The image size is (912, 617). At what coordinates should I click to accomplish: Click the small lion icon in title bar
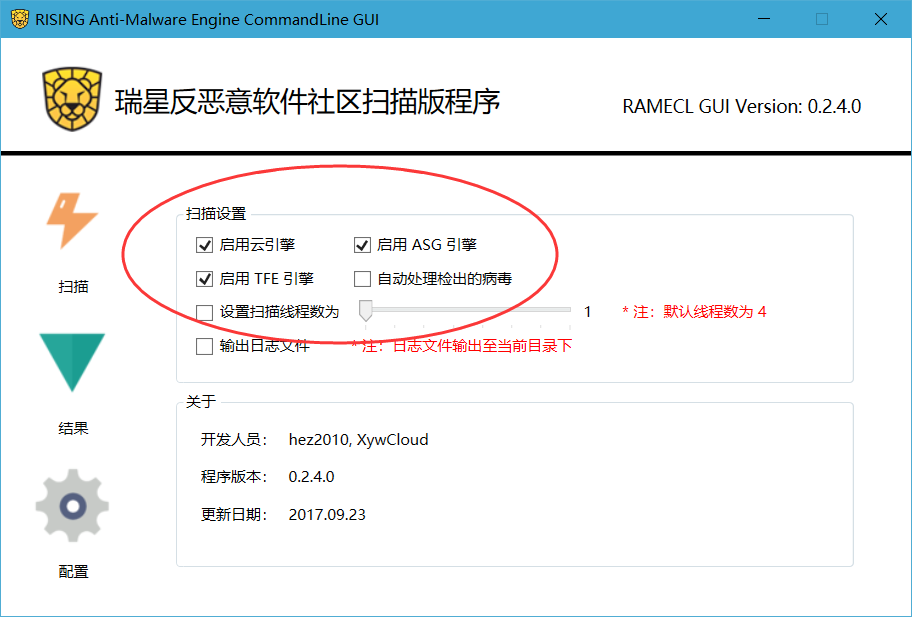tap(20, 19)
